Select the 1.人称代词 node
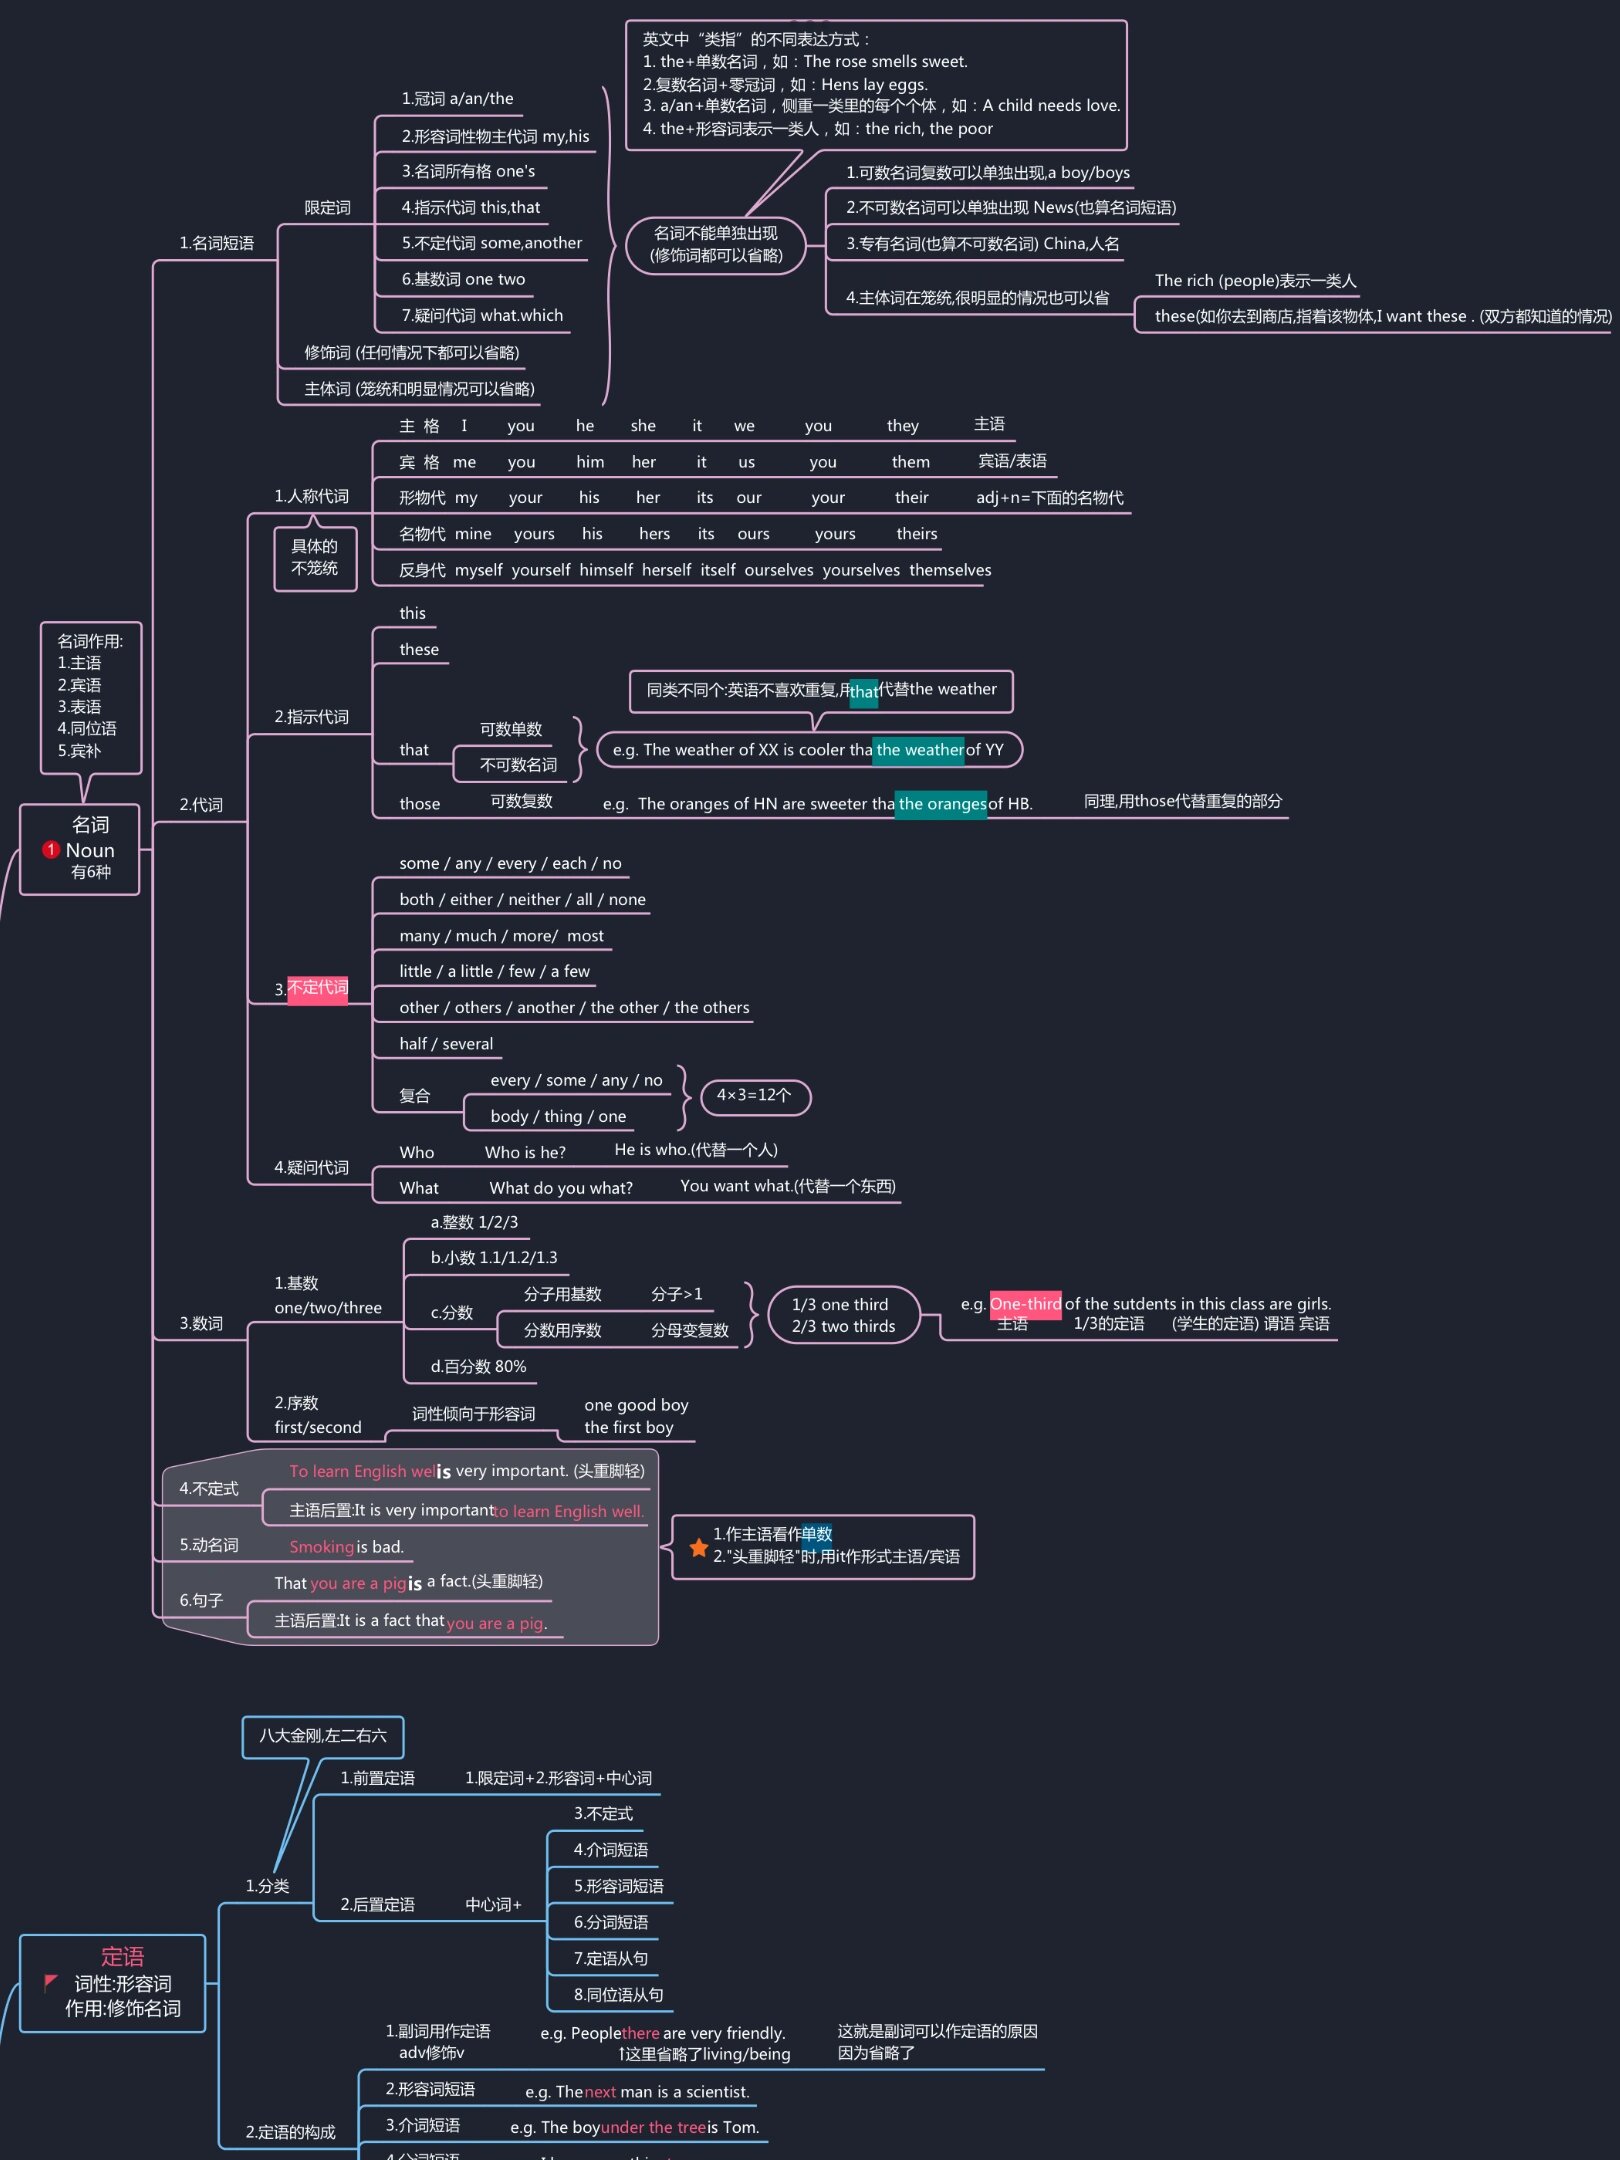Image resolution: width=1620 pixels, height=2160 pixels. pyautogui.click(x=311, y=496)
